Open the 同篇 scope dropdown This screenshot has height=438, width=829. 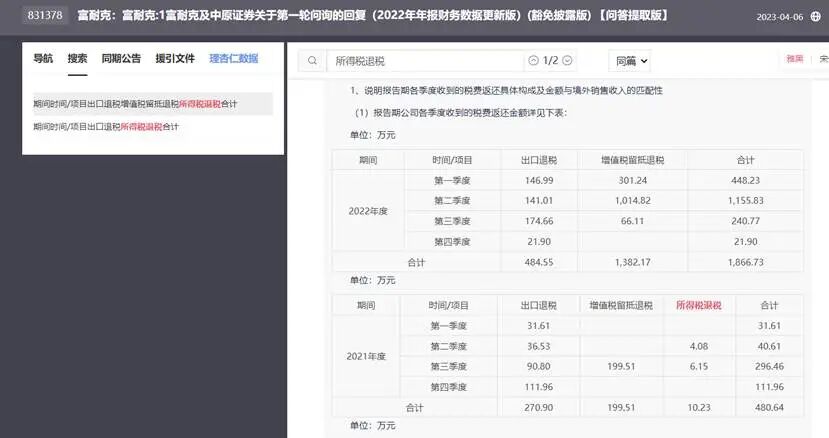[630, 61]
